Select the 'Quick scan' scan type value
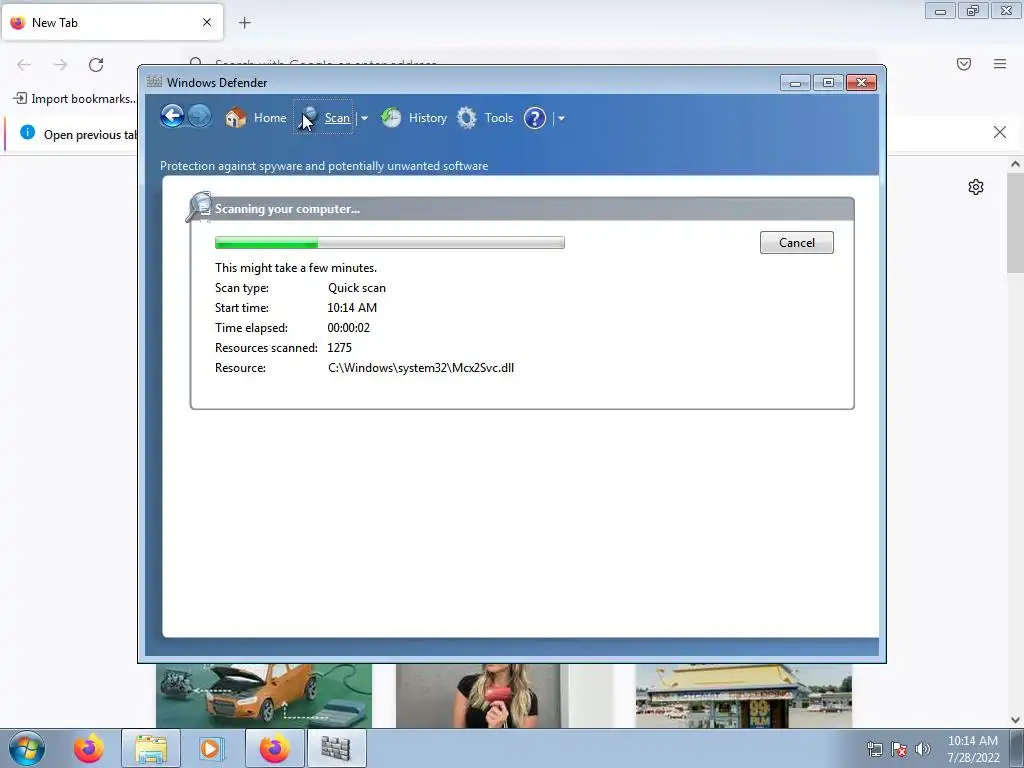This screenshot has width=1024, height=768. (x=357, y=287)
